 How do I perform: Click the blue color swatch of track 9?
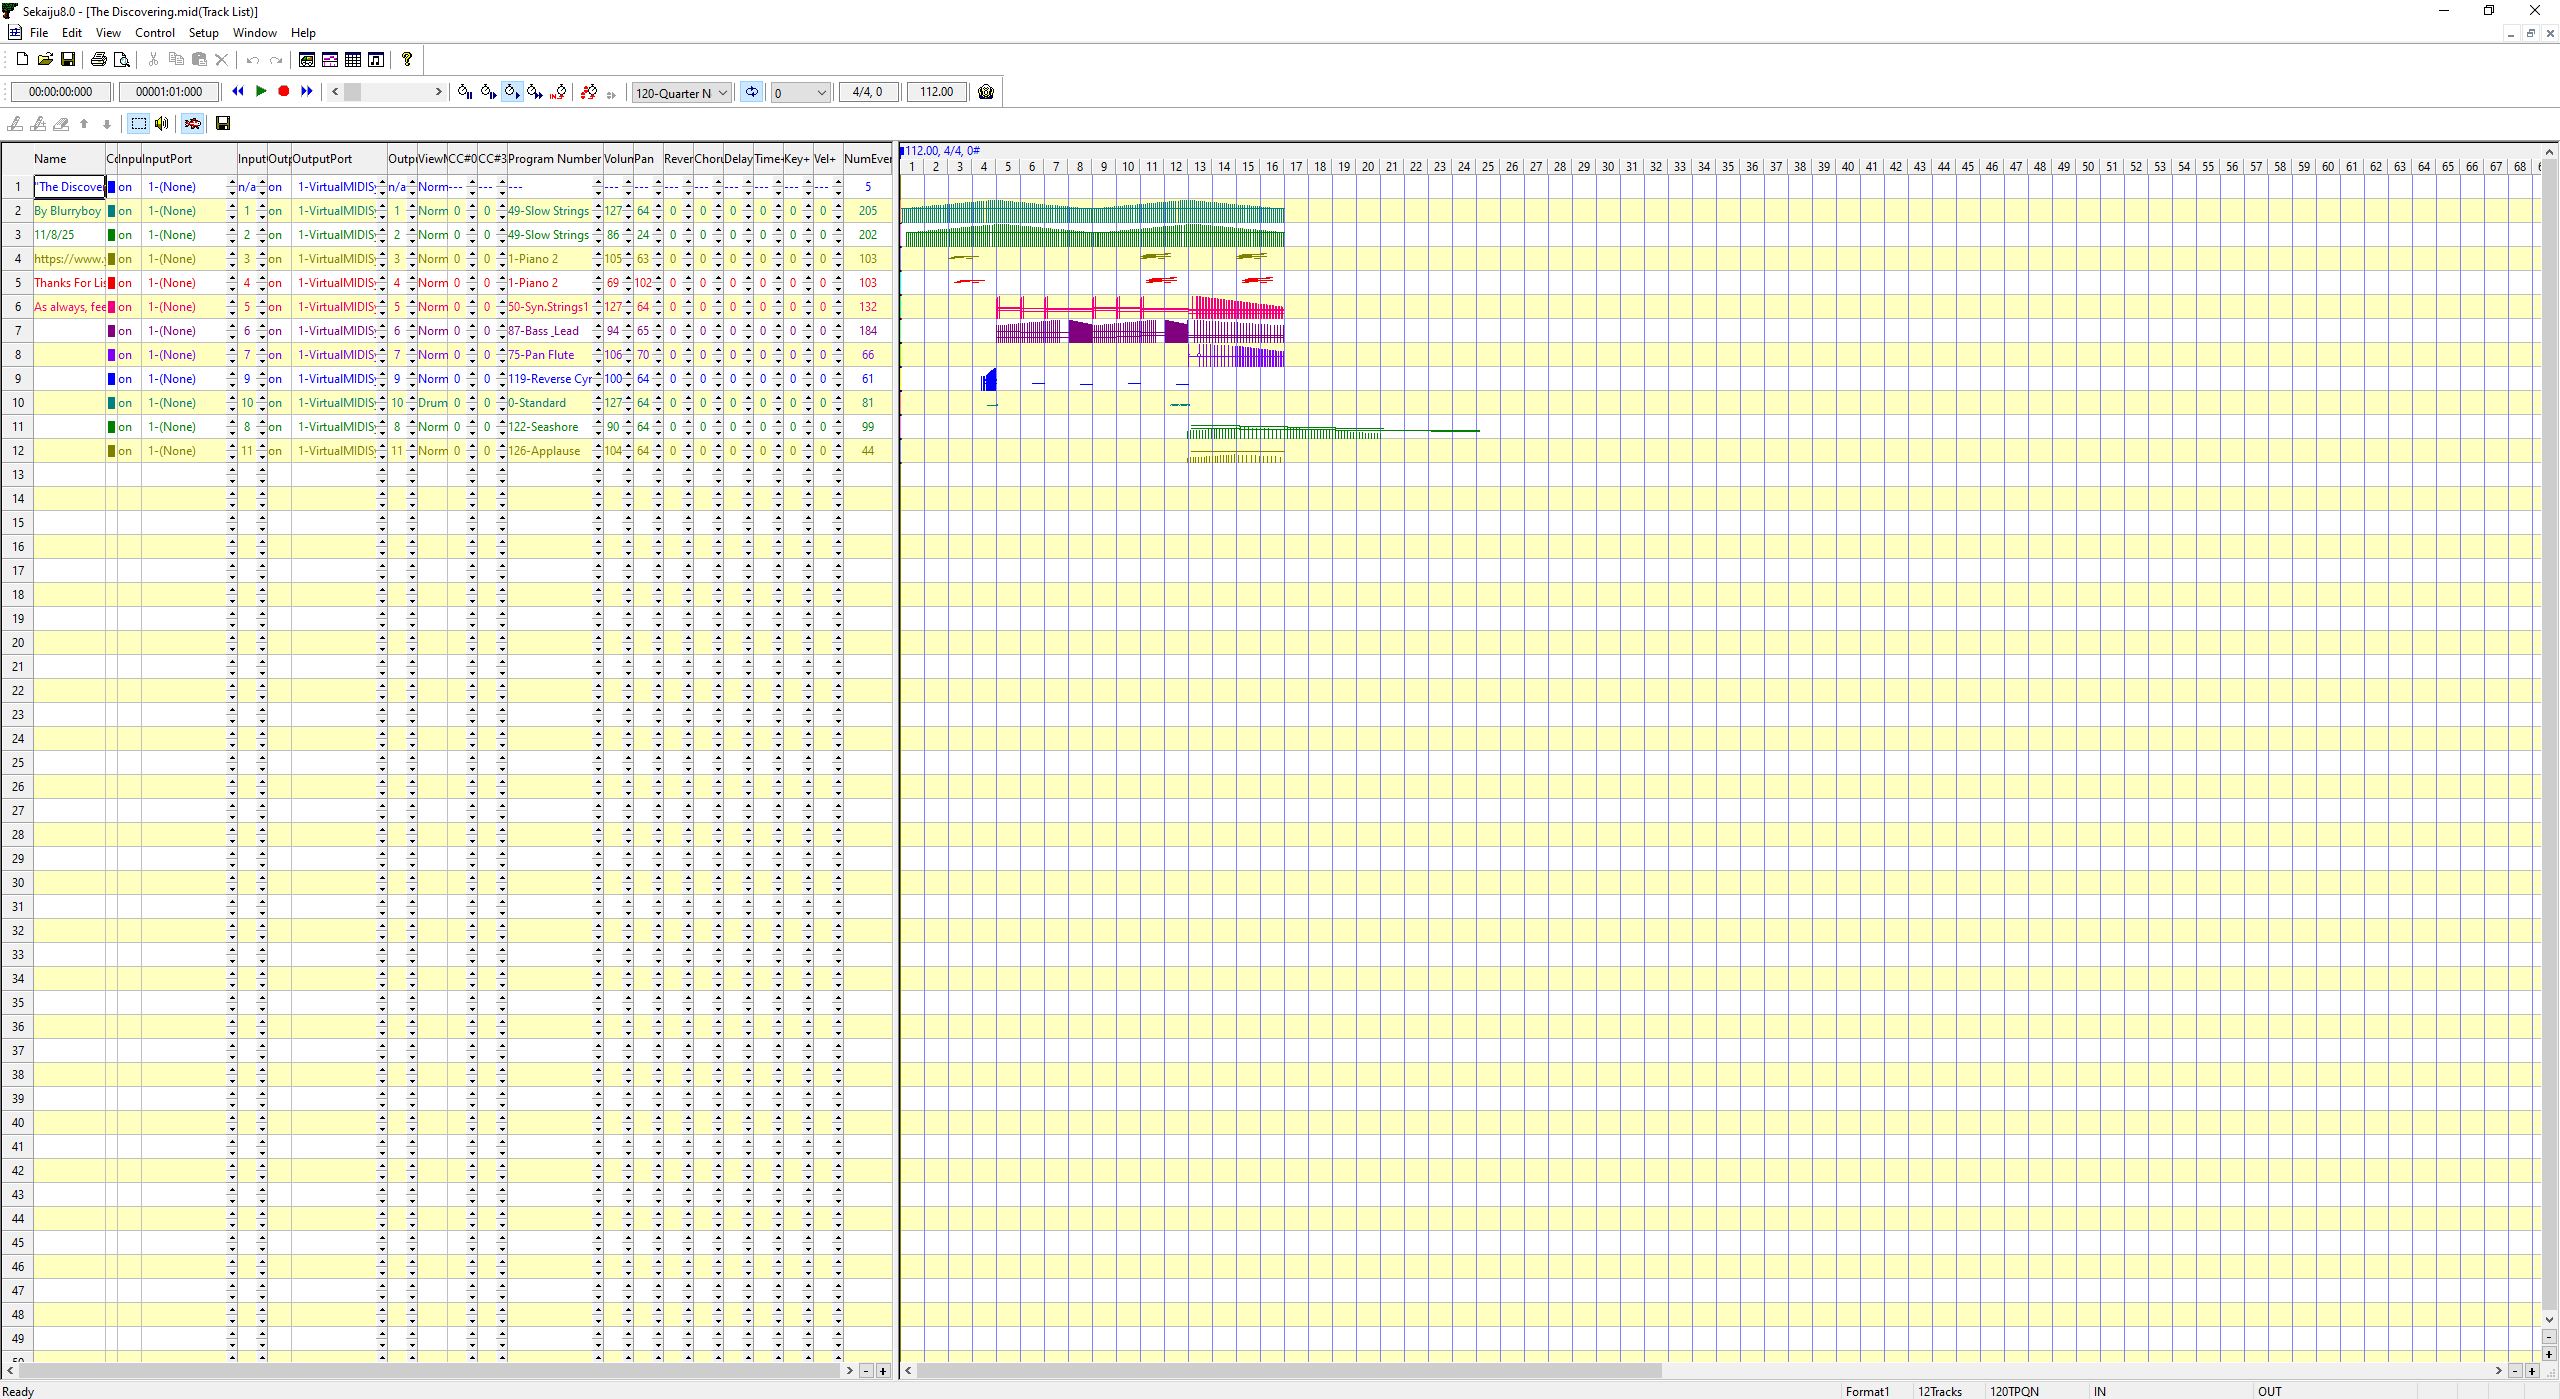pos(112,379)
